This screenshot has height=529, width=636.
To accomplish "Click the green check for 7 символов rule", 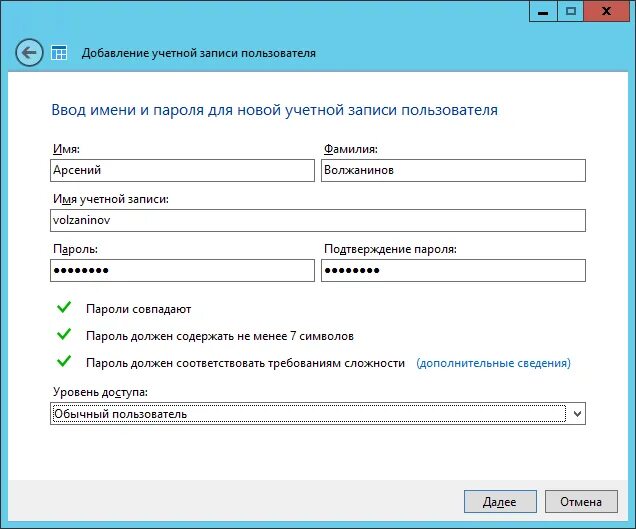I will (64, 334).
